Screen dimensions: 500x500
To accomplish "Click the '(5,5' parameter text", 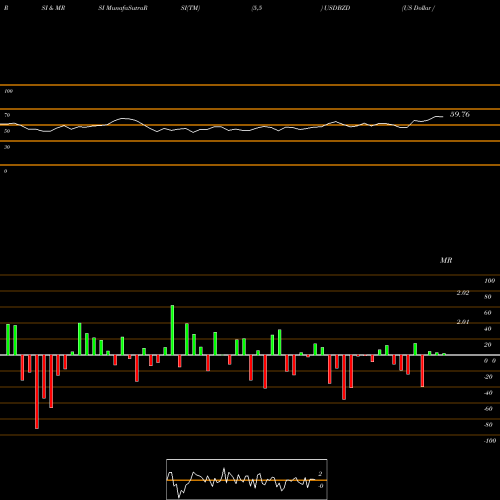I will [257, 8].
